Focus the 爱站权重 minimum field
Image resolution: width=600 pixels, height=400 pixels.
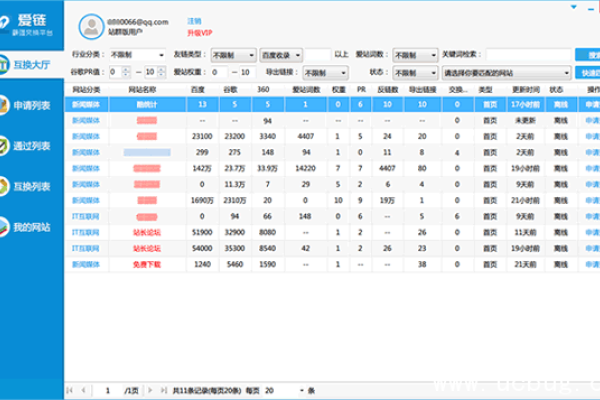(219, 72)
